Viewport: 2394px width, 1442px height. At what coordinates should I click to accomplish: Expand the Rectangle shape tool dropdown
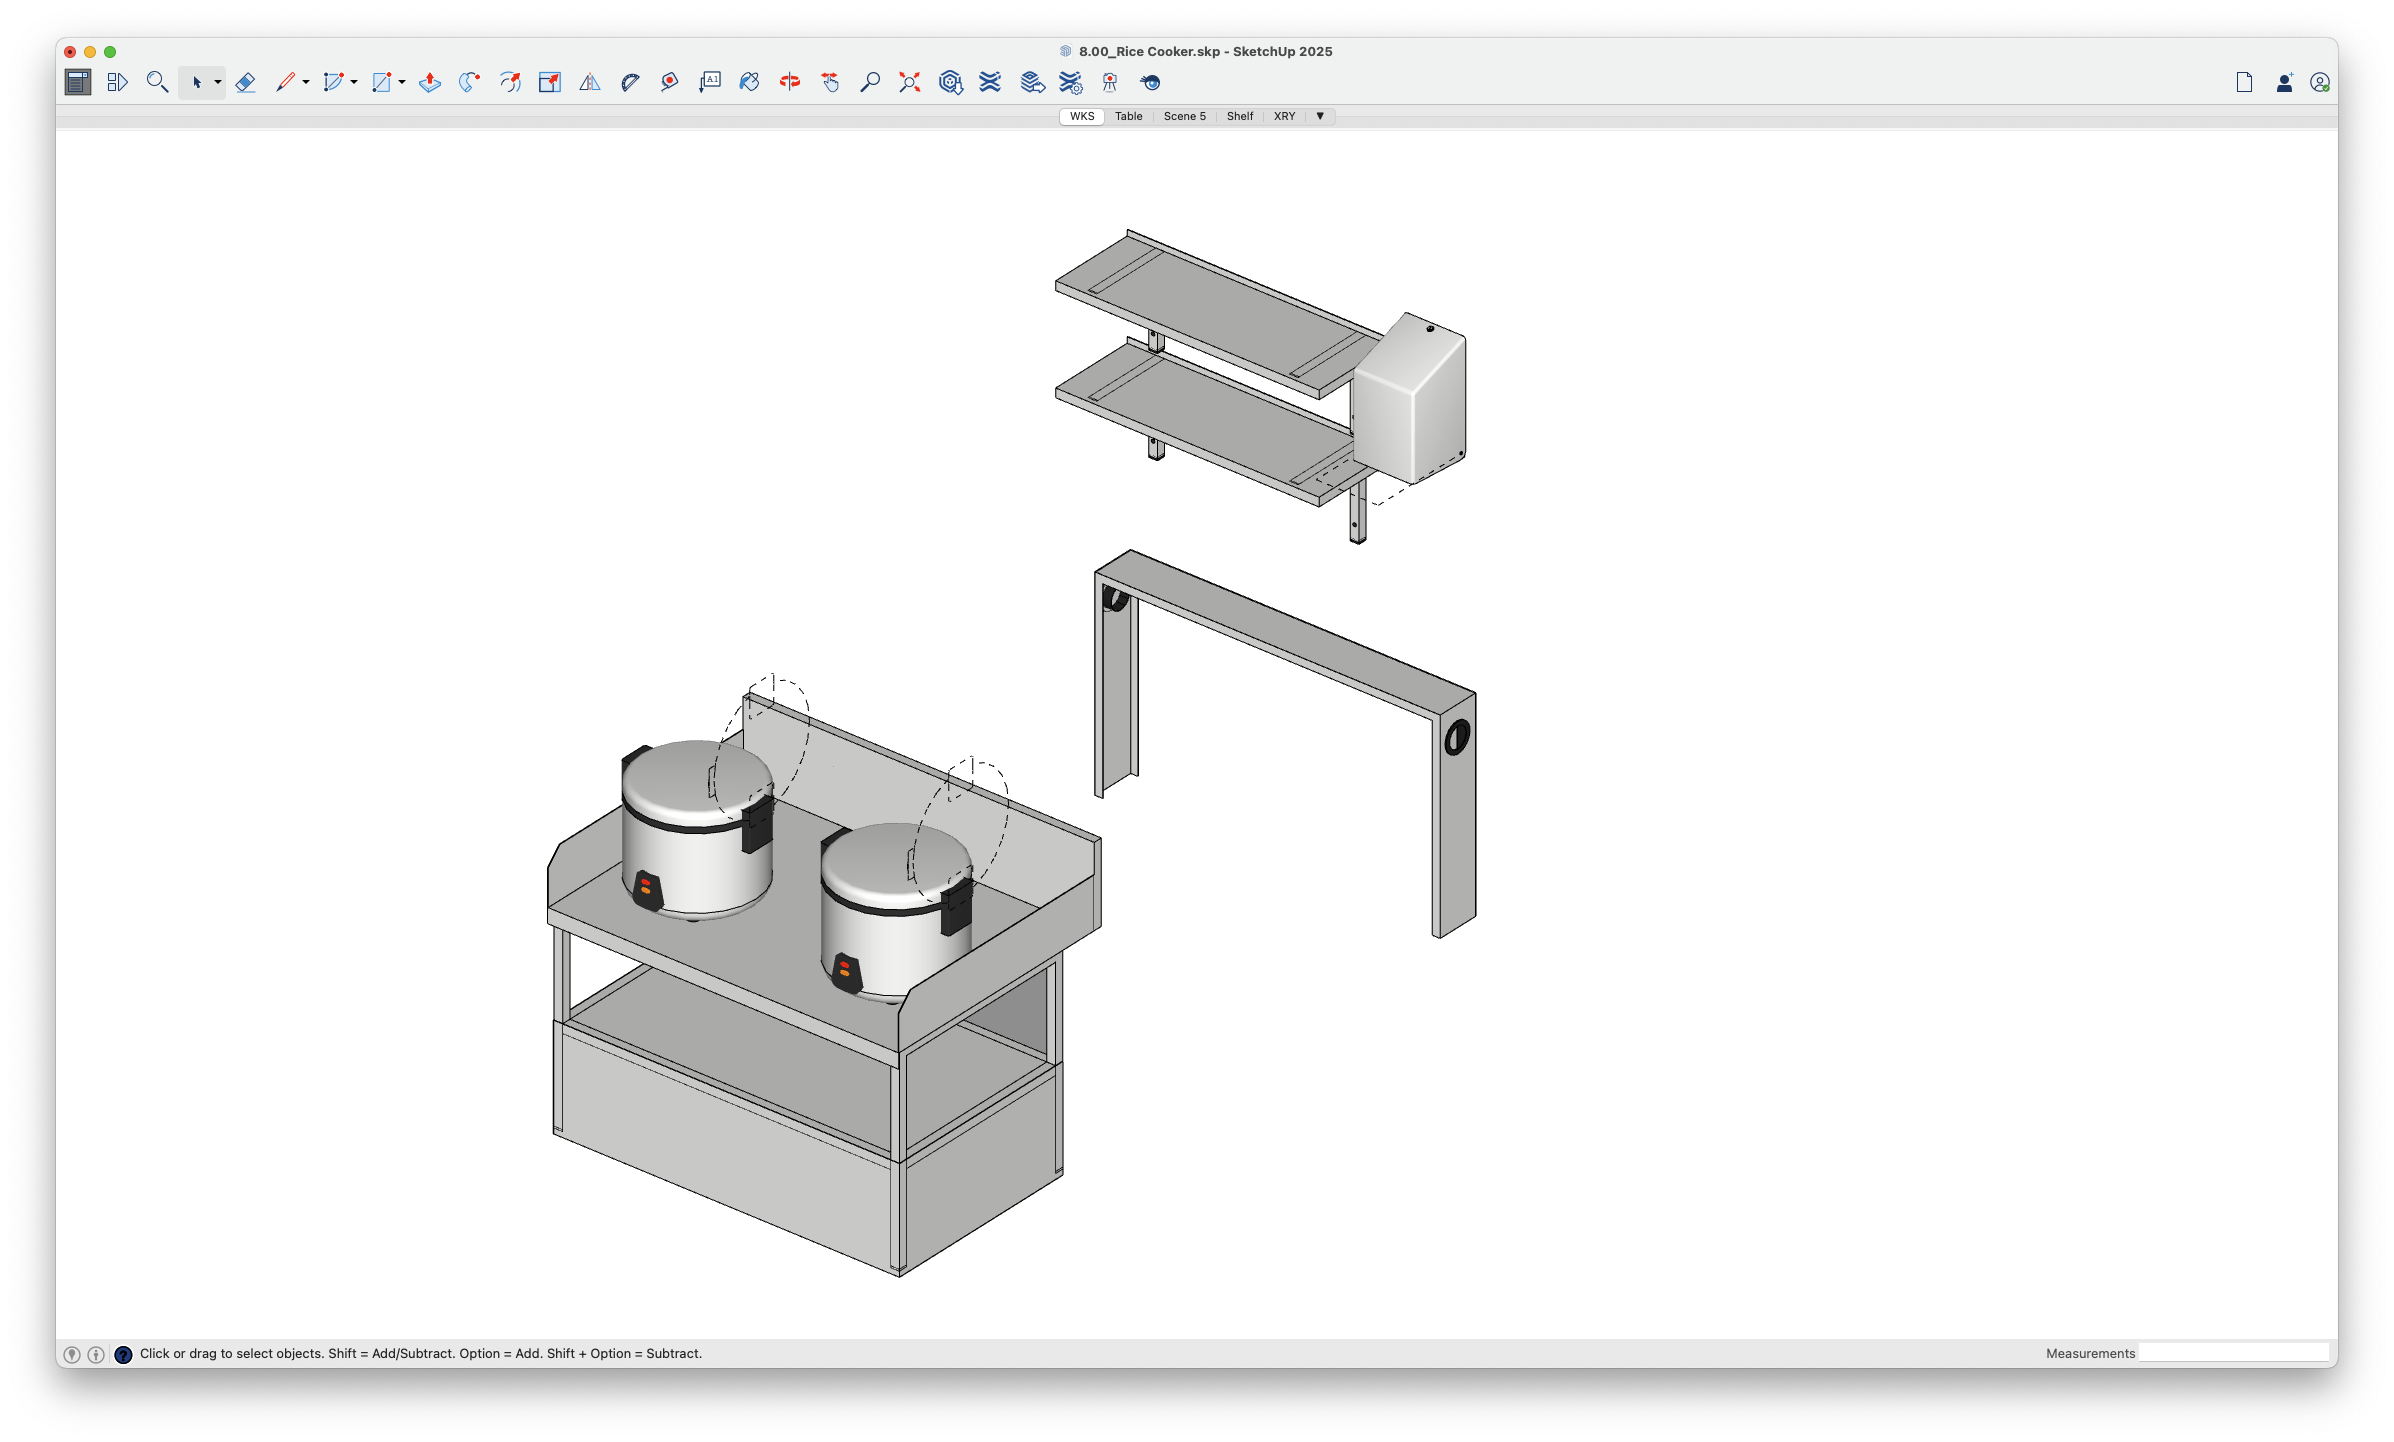click(x=402, y=83)
